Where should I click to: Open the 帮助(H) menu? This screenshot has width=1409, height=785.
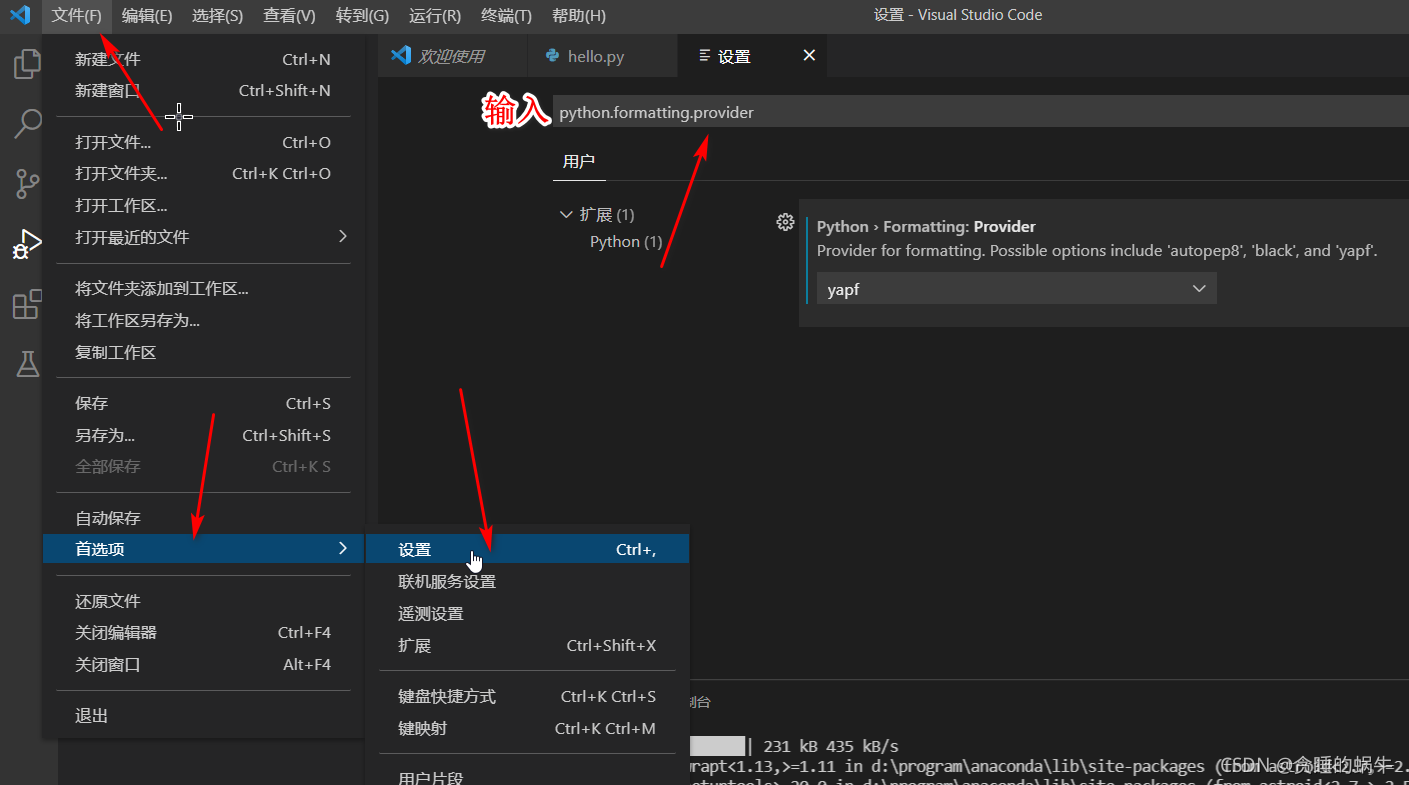click(x=579, y=15)
